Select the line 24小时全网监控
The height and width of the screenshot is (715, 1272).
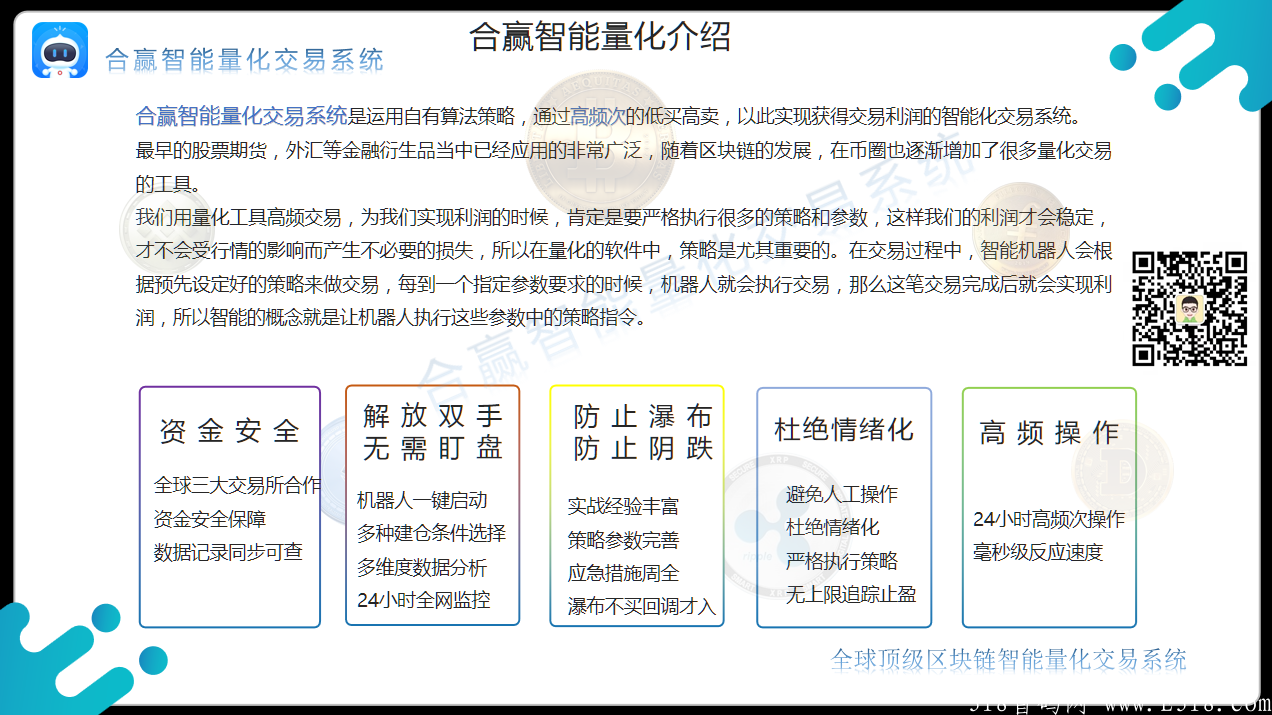click(x=424, y=601)
